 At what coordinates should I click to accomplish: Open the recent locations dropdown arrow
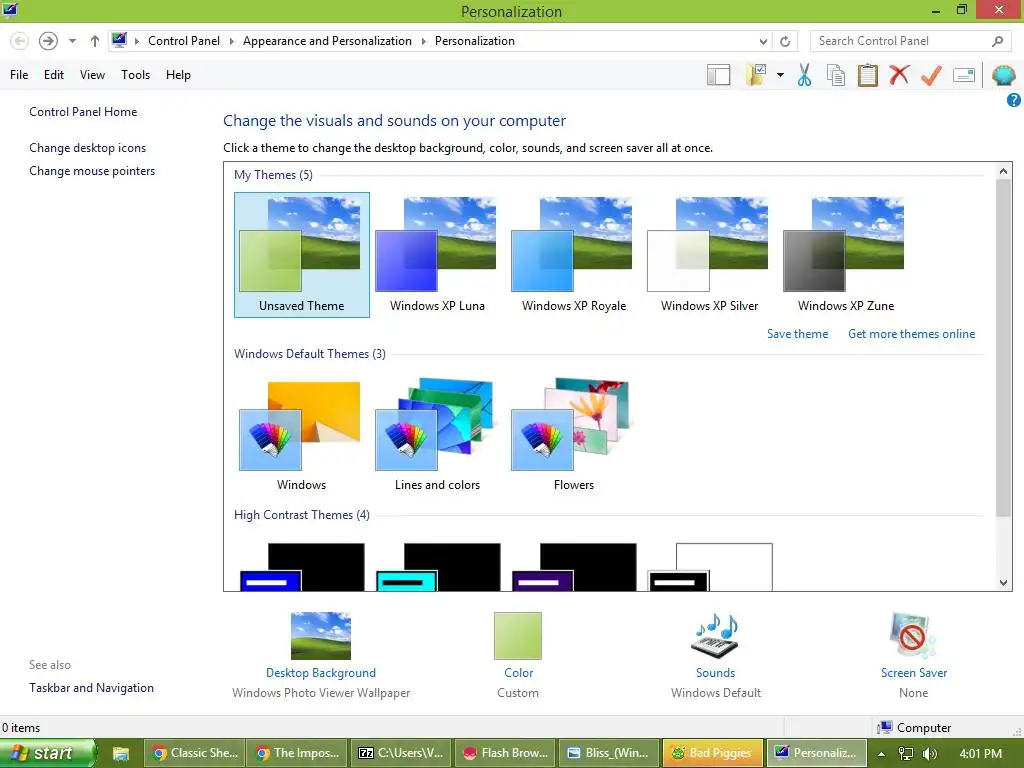pos(72,41)
